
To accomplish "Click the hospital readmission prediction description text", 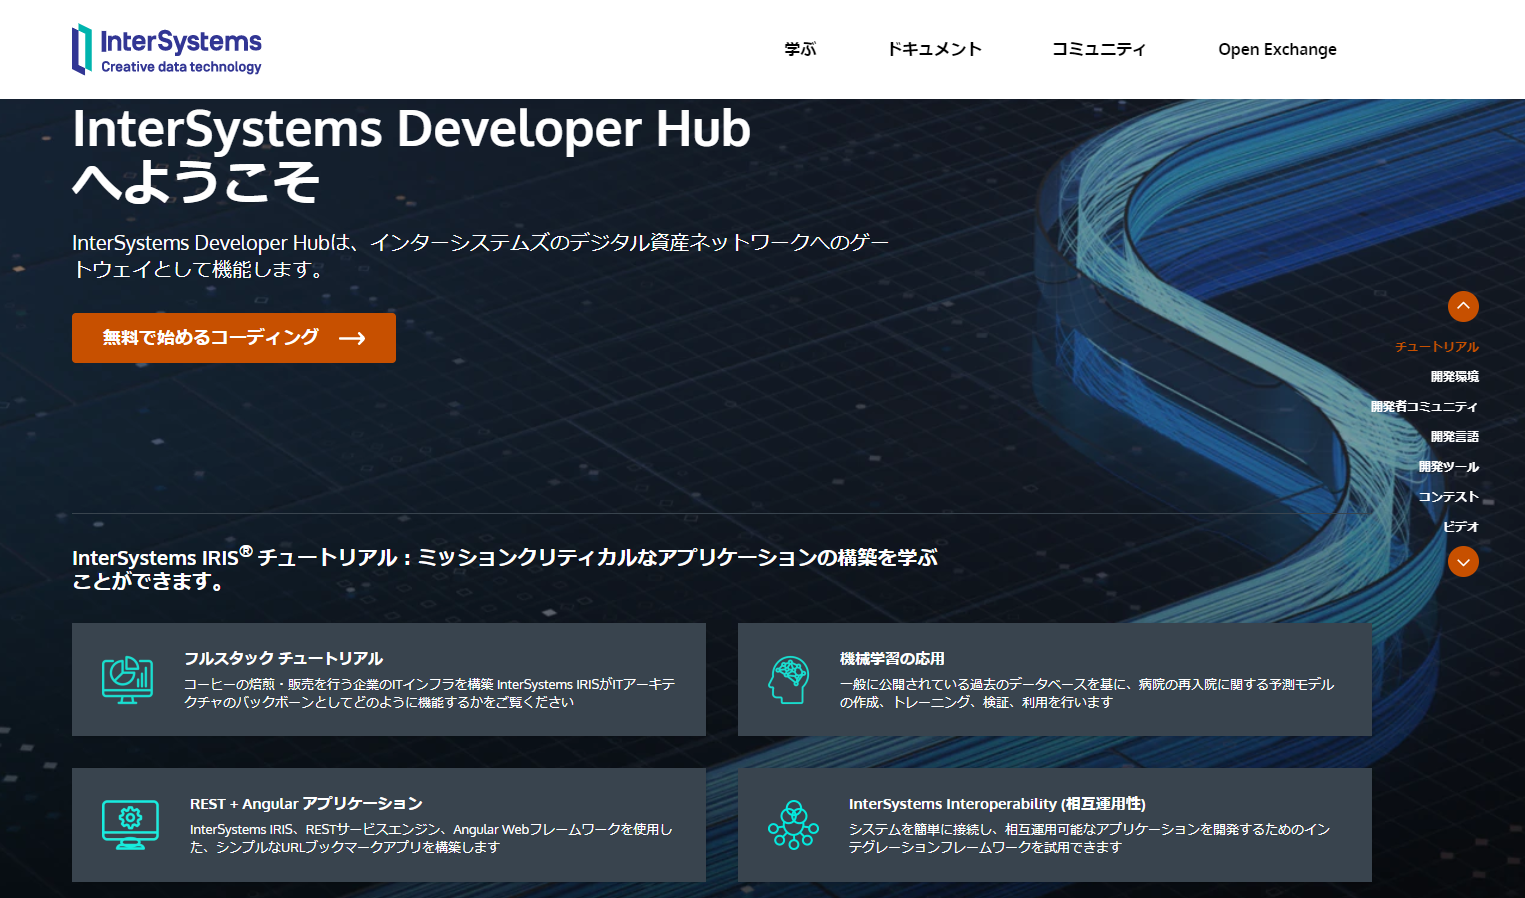I will [x=1087, y=693].
